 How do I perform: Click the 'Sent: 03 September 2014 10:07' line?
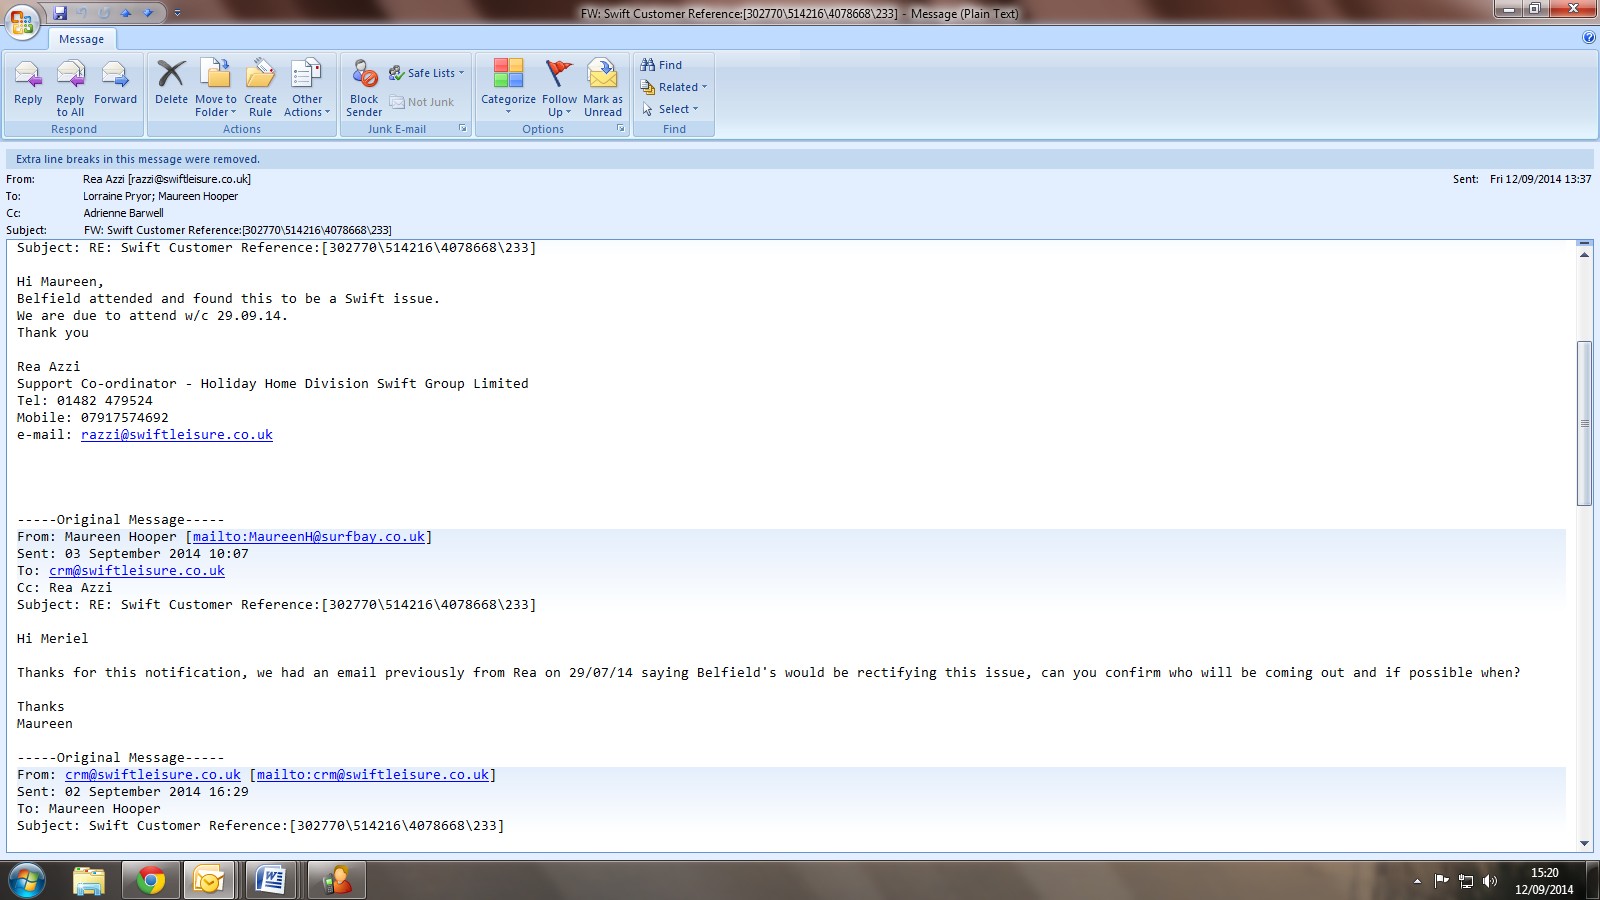point(133,554)
